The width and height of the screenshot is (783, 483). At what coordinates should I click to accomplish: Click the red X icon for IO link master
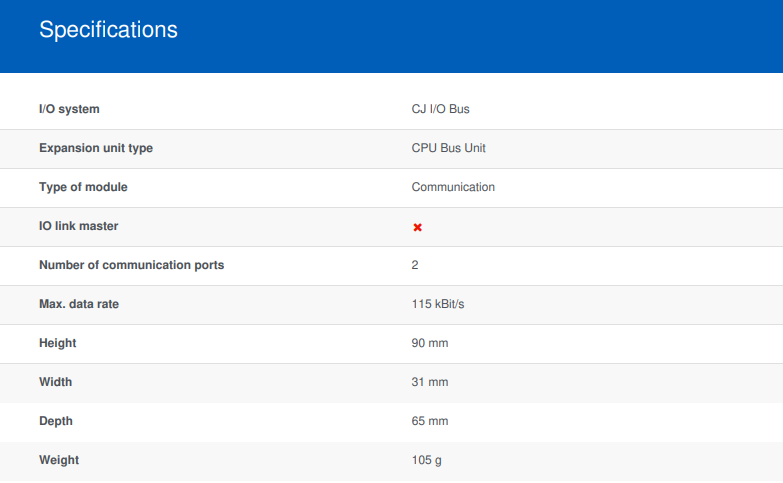[417, 227]
